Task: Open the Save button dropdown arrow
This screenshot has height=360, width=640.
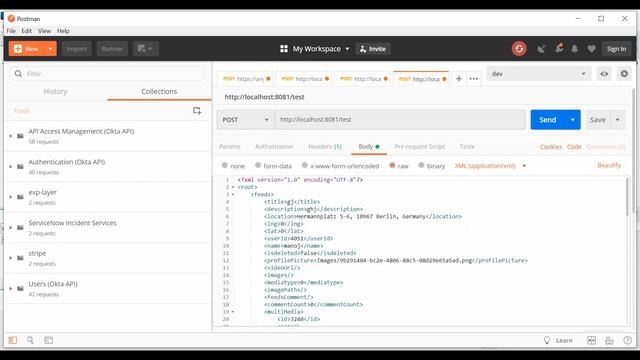Action: (x=618, y=120)
